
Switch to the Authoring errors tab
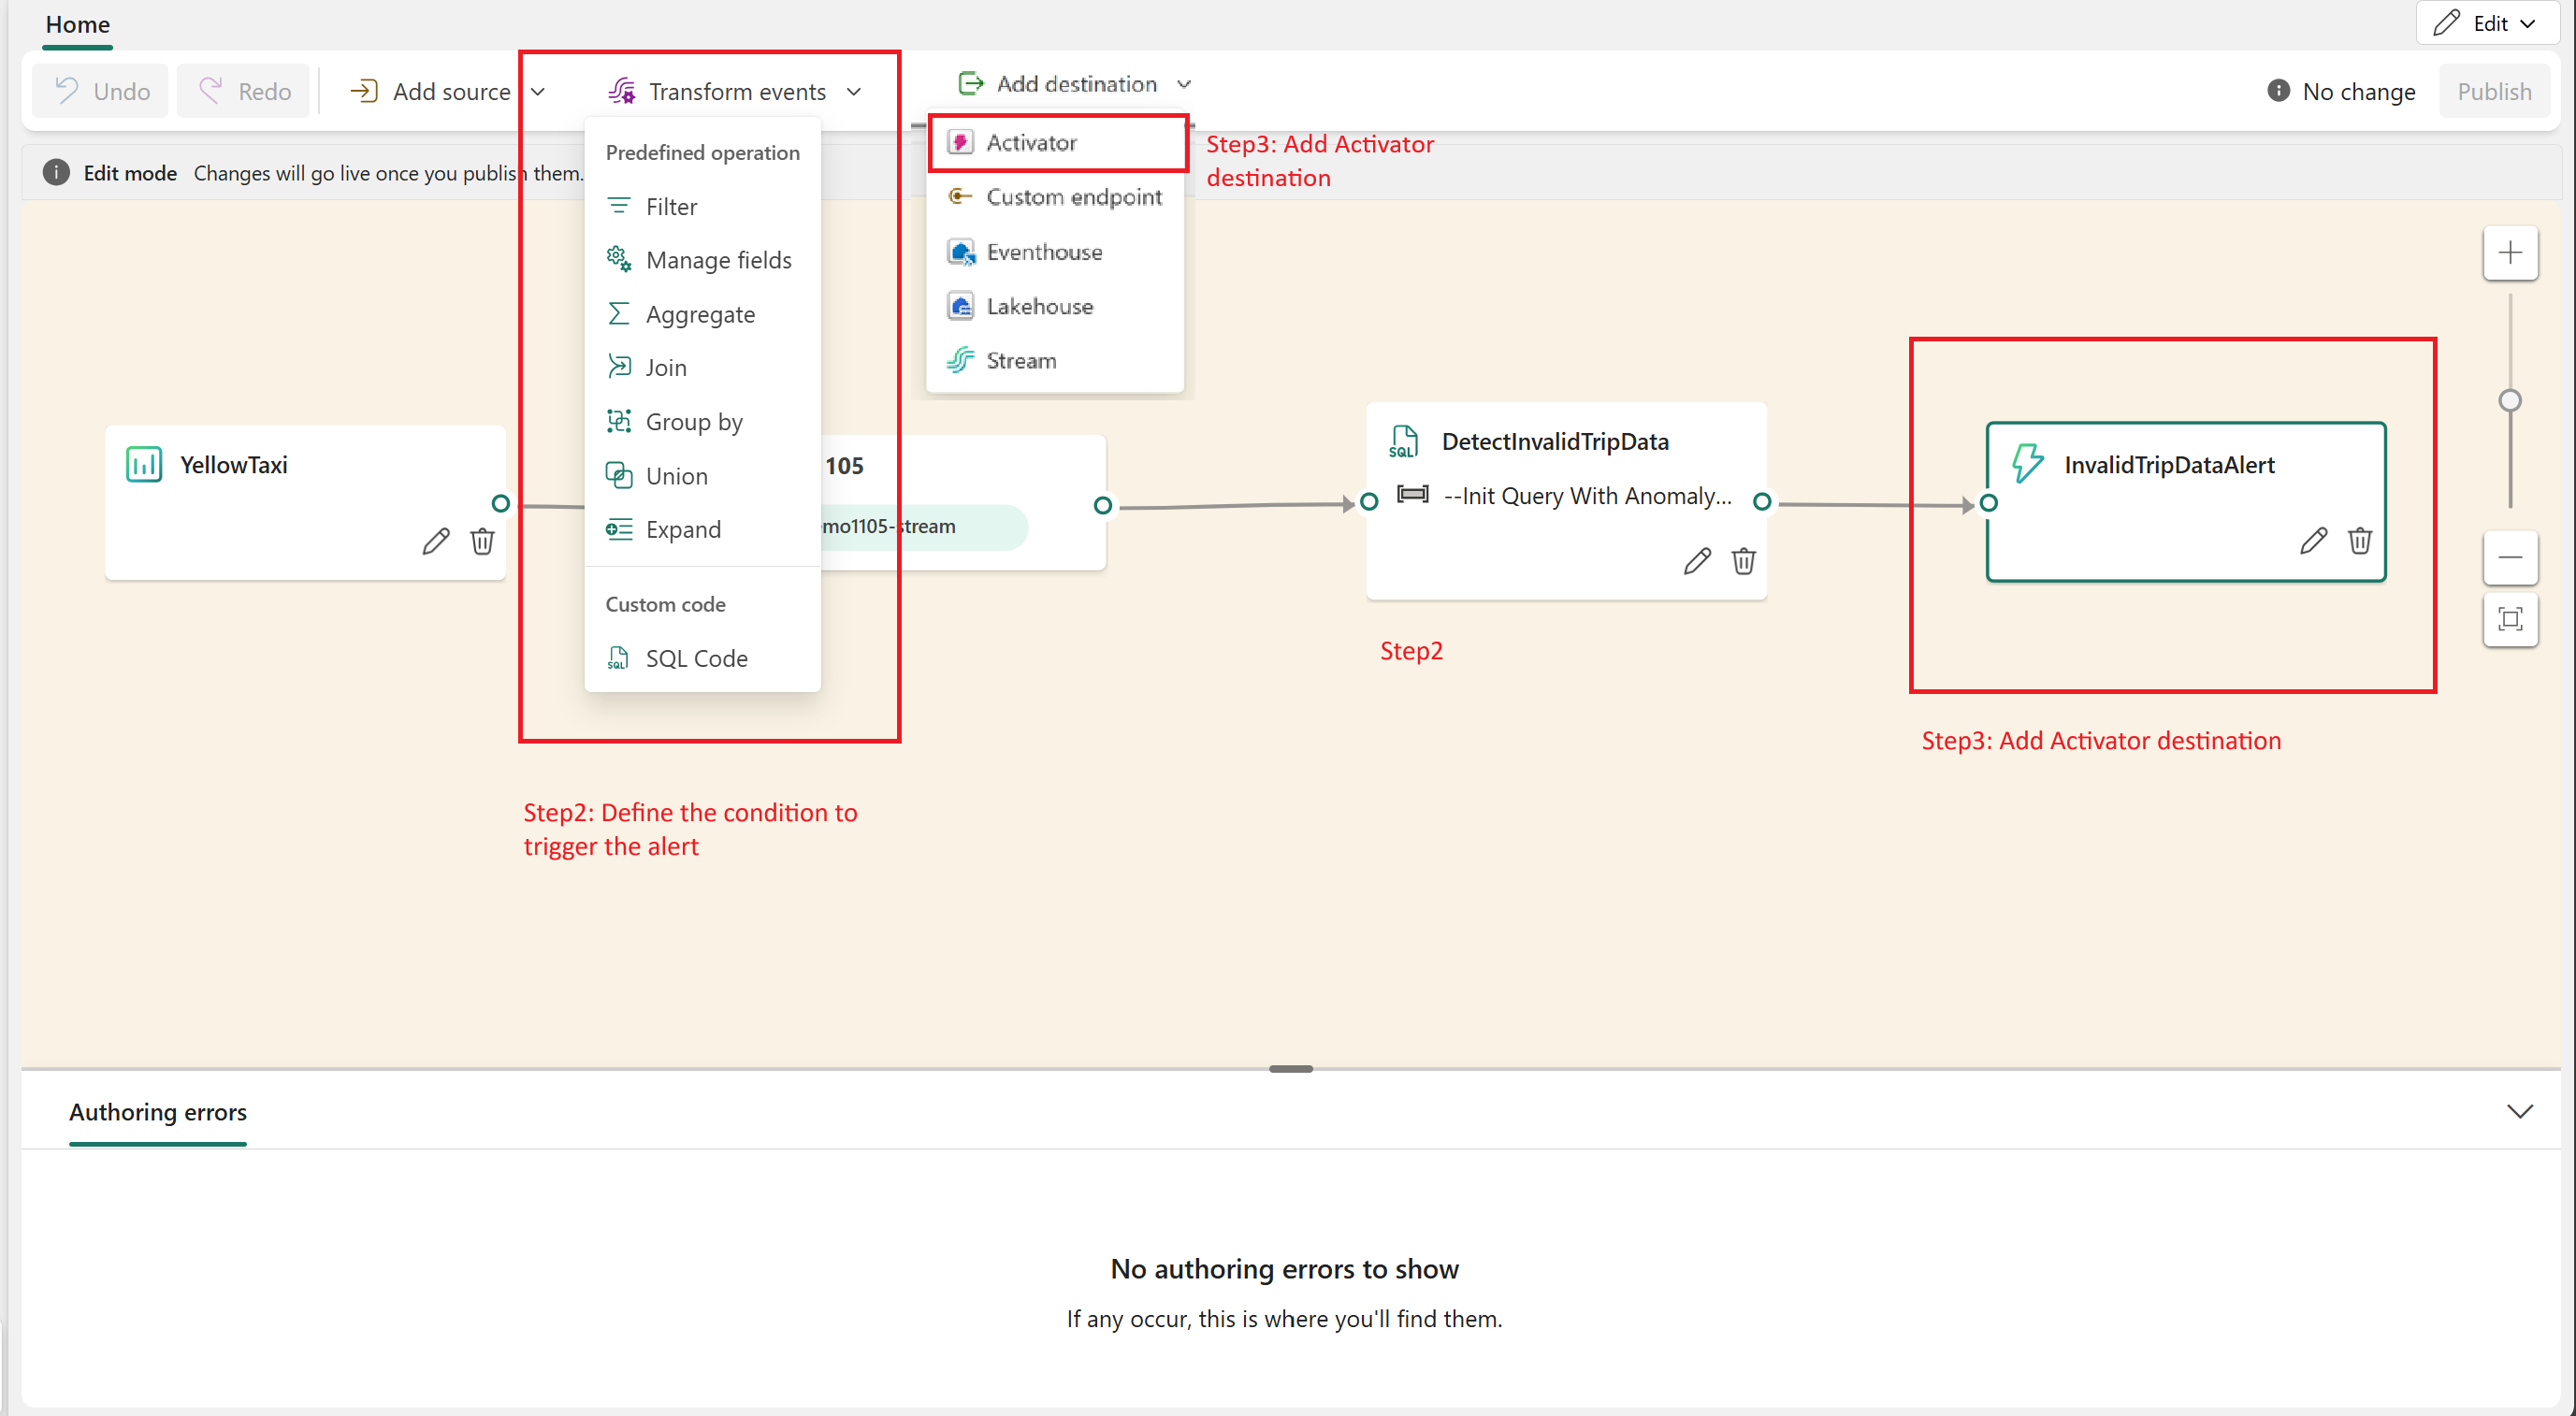click(x=158, y=1112)
